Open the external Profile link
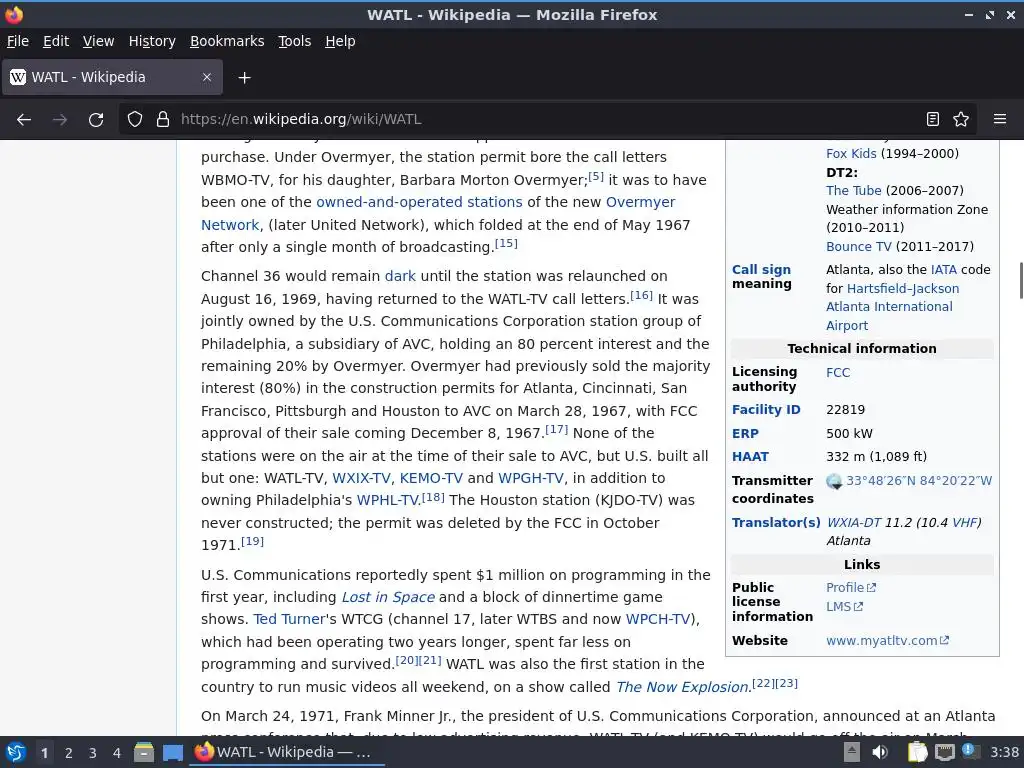1024x768 pixels. click(851, 588)
